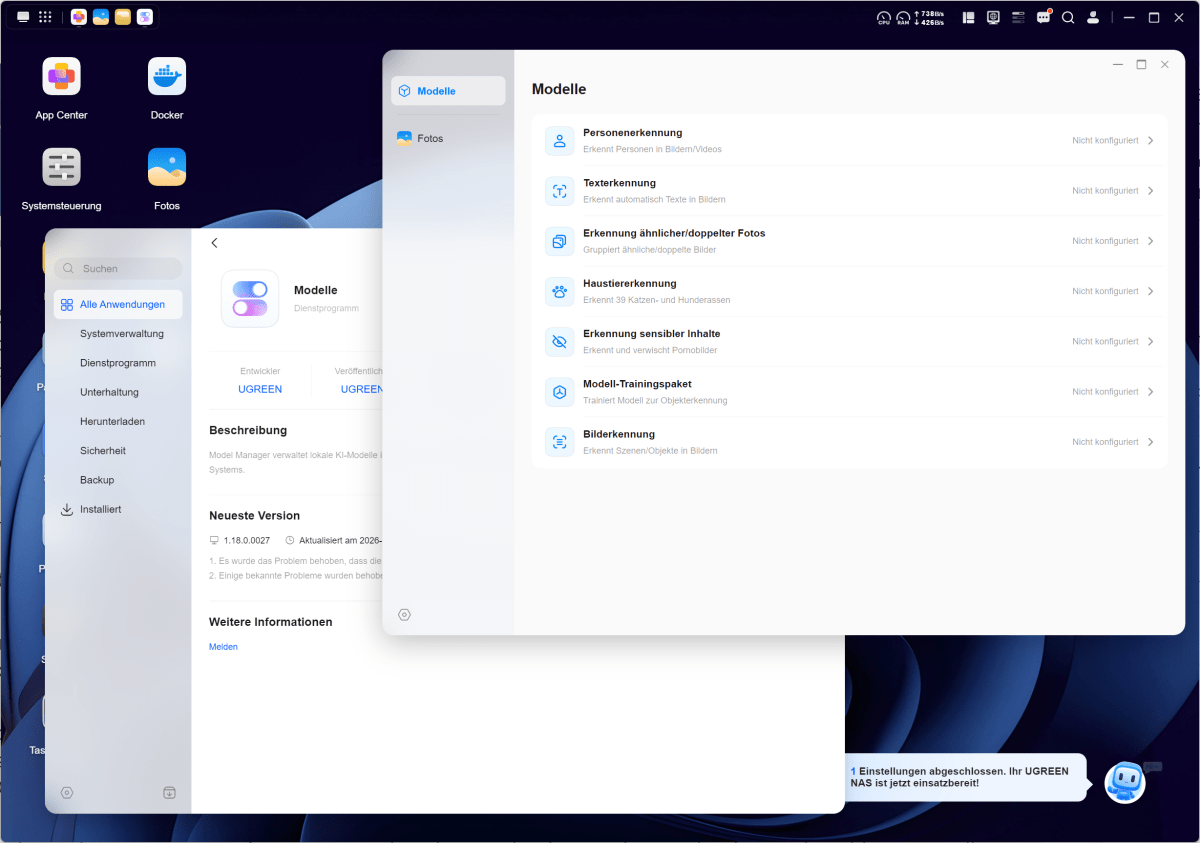Select Modelle in the Modelle window sidebar
1200x843 pixels.
(x=448, y=91)
